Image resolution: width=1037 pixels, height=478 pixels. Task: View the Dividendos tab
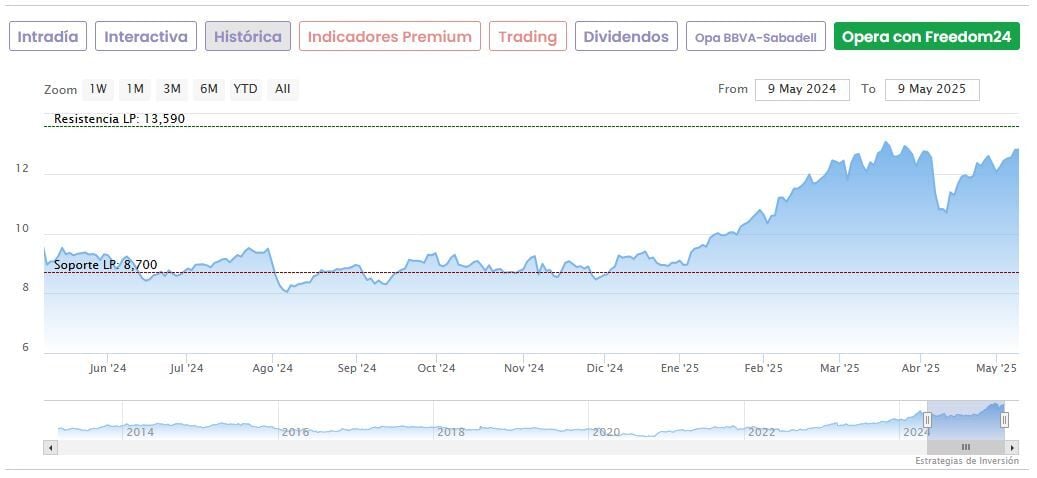click(x=626, y=37)
